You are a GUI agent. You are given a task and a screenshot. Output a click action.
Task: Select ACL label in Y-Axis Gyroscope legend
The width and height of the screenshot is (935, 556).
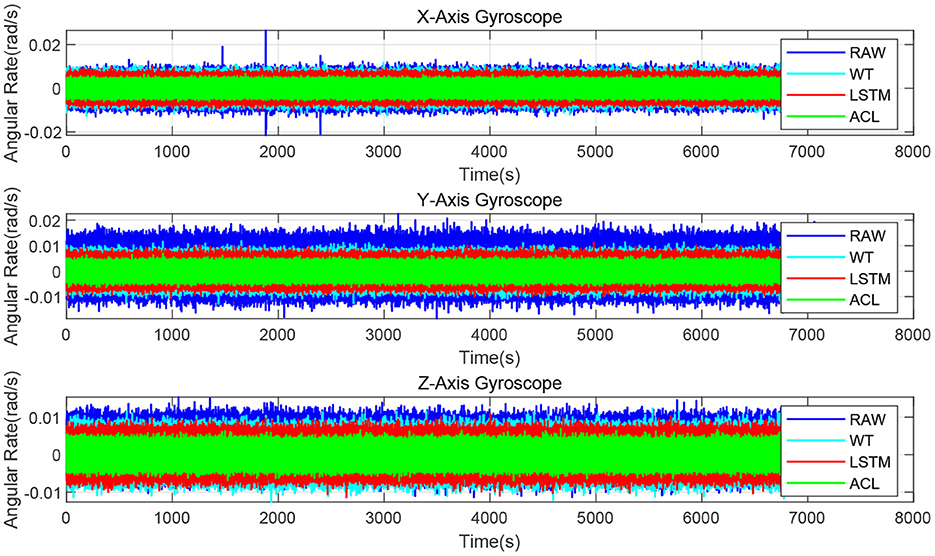tap(864, 300)
